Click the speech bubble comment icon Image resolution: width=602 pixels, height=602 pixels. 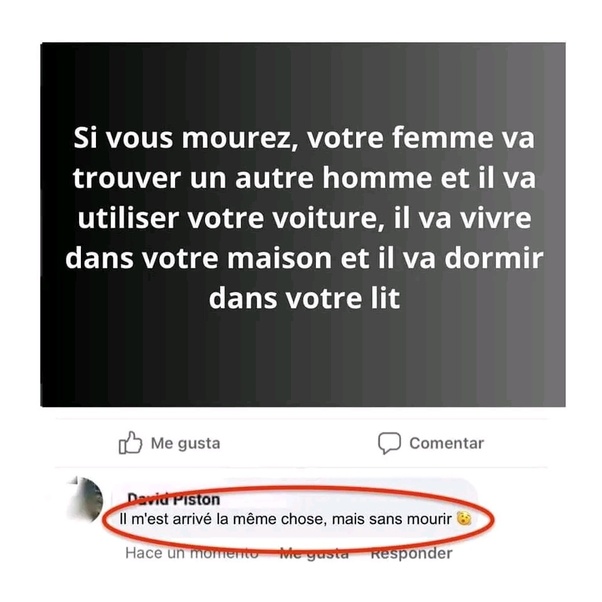389,443
